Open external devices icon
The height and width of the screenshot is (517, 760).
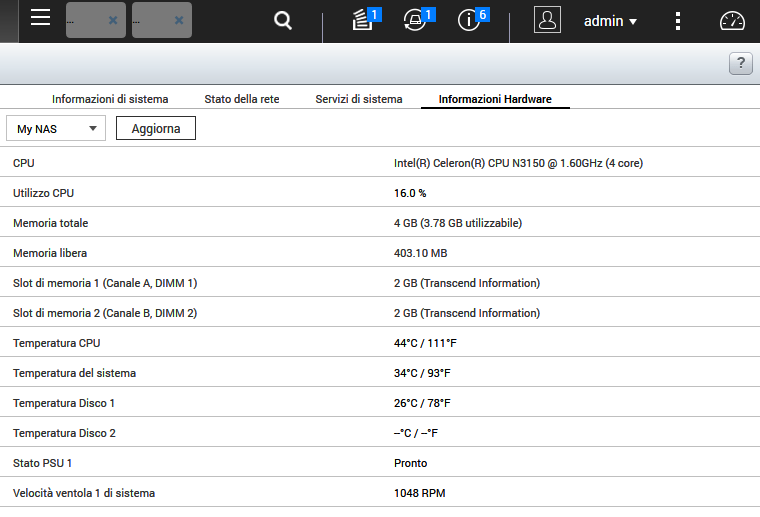(415, 20)
